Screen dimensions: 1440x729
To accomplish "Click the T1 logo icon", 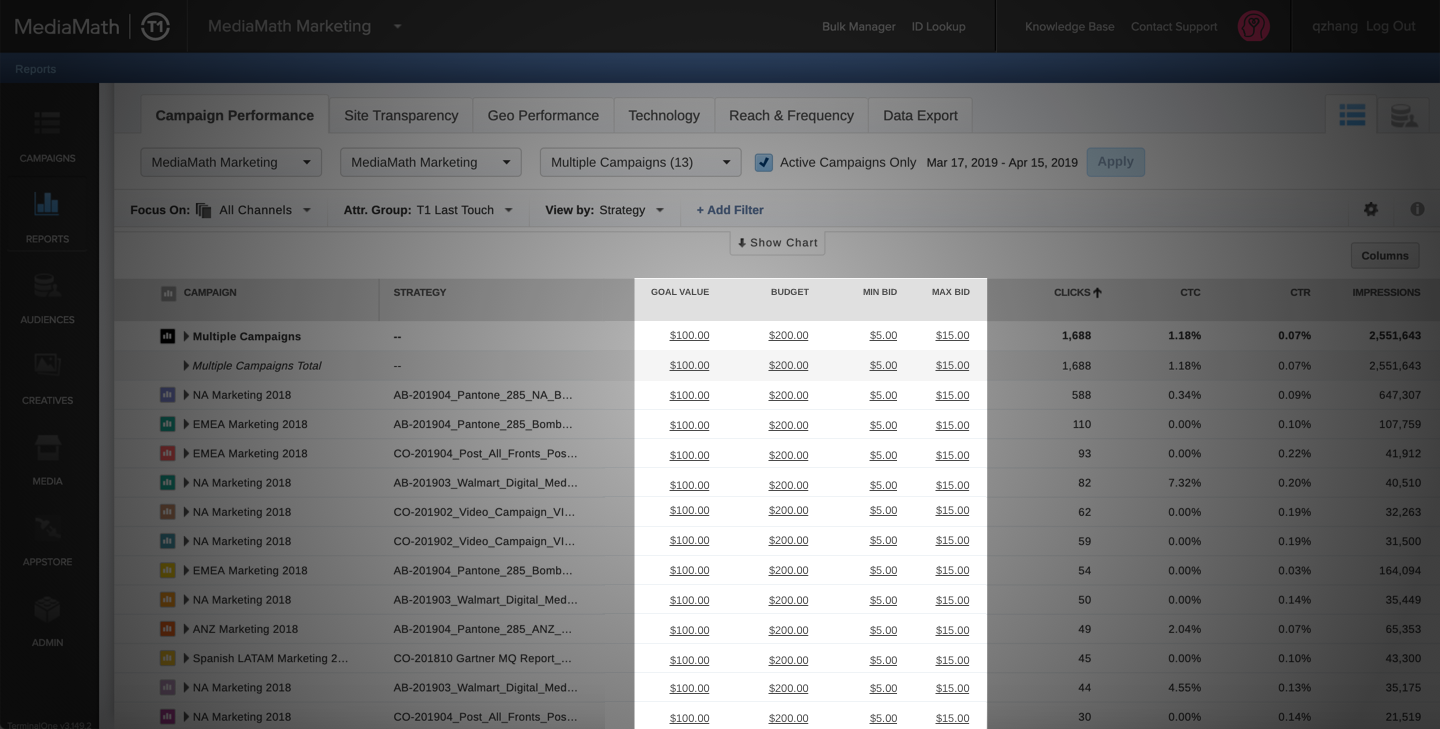I will click(156, 27).
